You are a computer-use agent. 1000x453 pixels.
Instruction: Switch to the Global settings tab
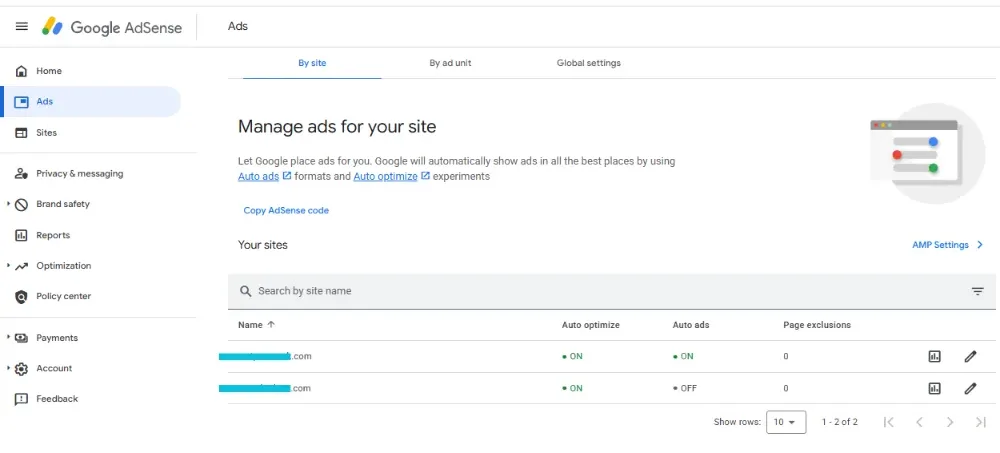point(589,63)
